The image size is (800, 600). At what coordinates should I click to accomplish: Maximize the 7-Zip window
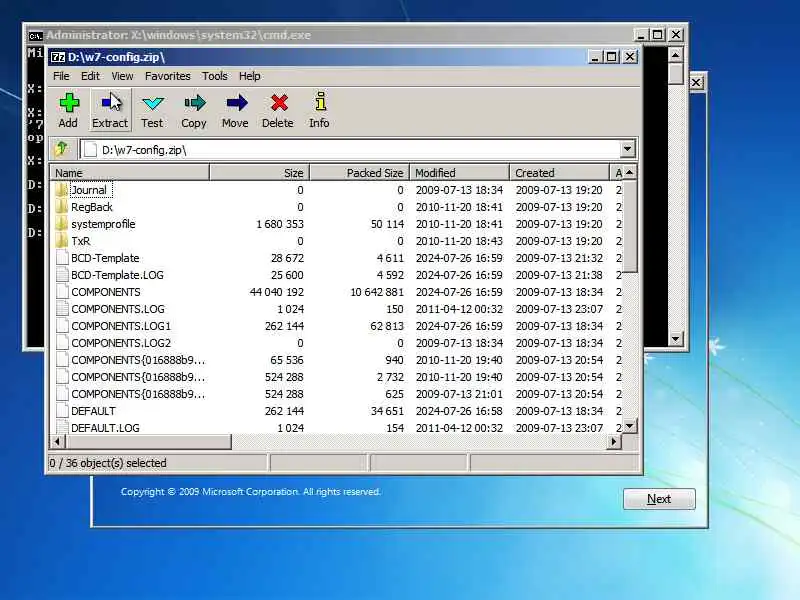tap(612, 57)
